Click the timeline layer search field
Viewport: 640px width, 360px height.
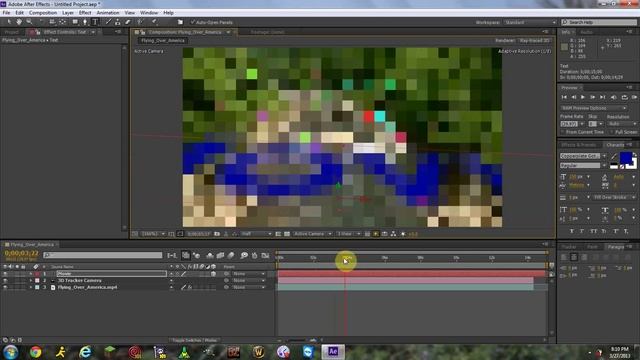point(103,255)
